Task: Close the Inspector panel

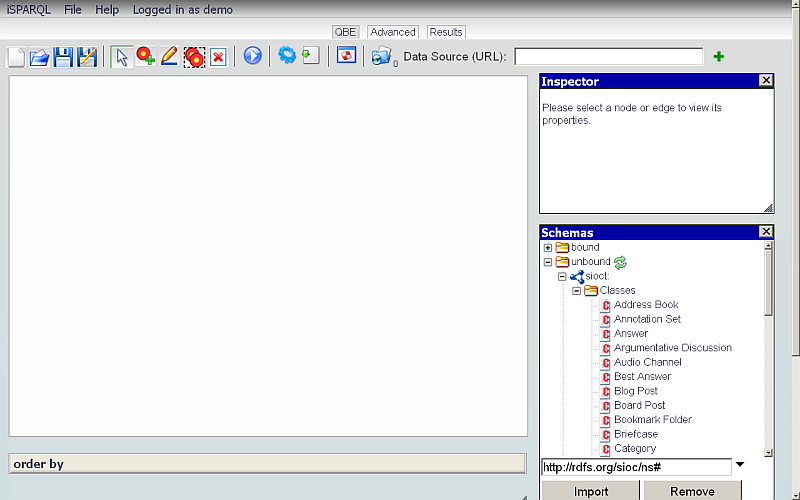Action: (x=766, y=81)
